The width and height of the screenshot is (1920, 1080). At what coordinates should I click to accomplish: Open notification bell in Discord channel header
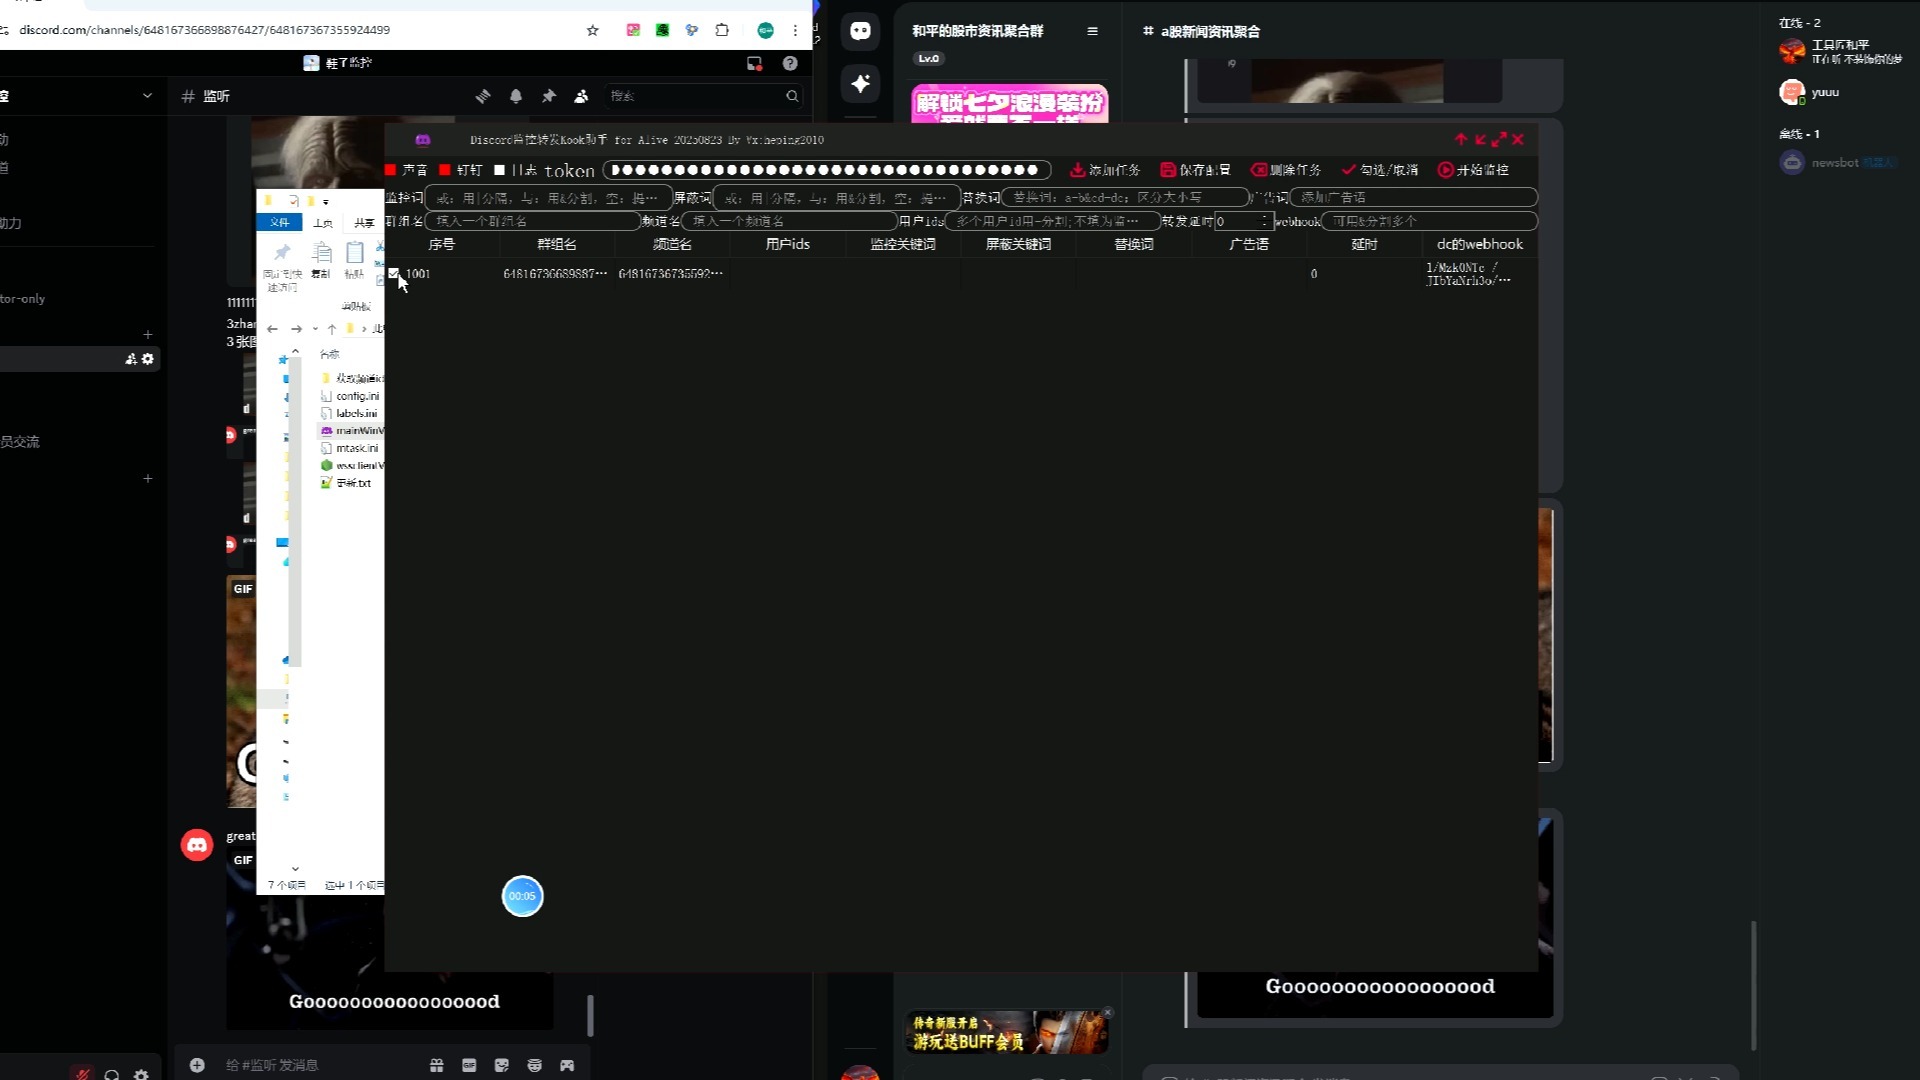pyautogui.click(x=516, y=96)
